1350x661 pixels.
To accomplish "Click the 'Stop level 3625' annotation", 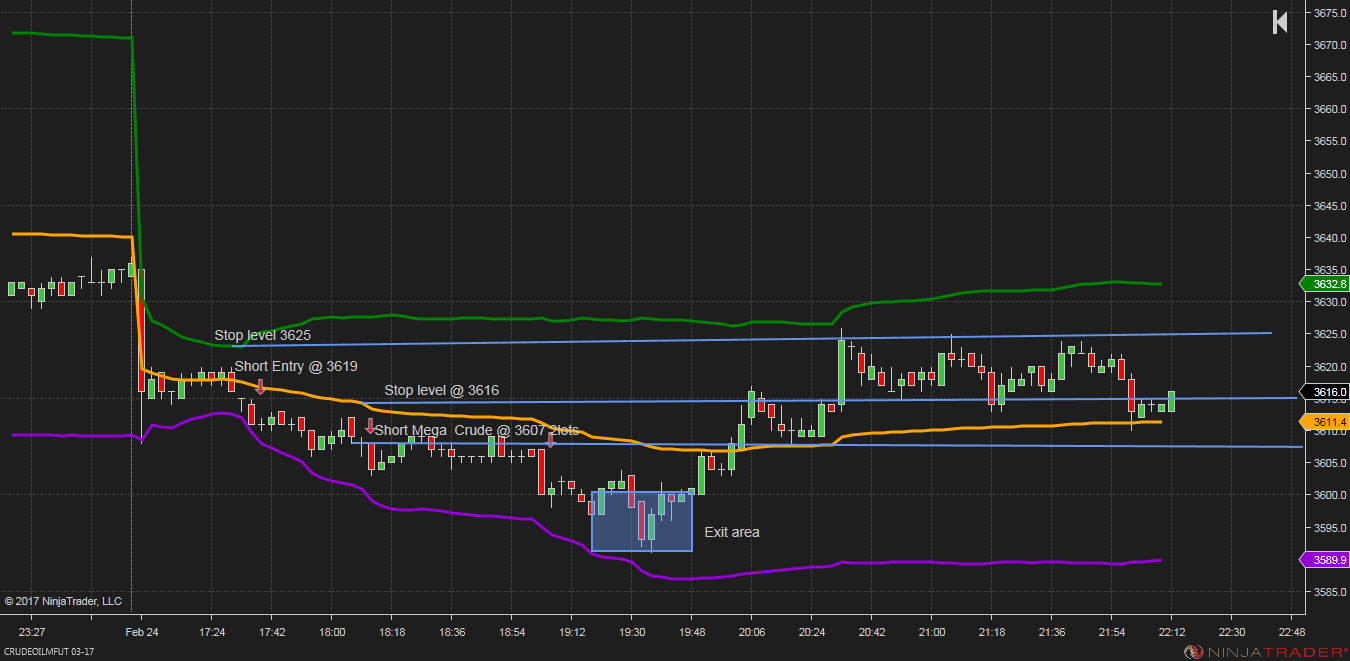I will (x=262, y=335).
